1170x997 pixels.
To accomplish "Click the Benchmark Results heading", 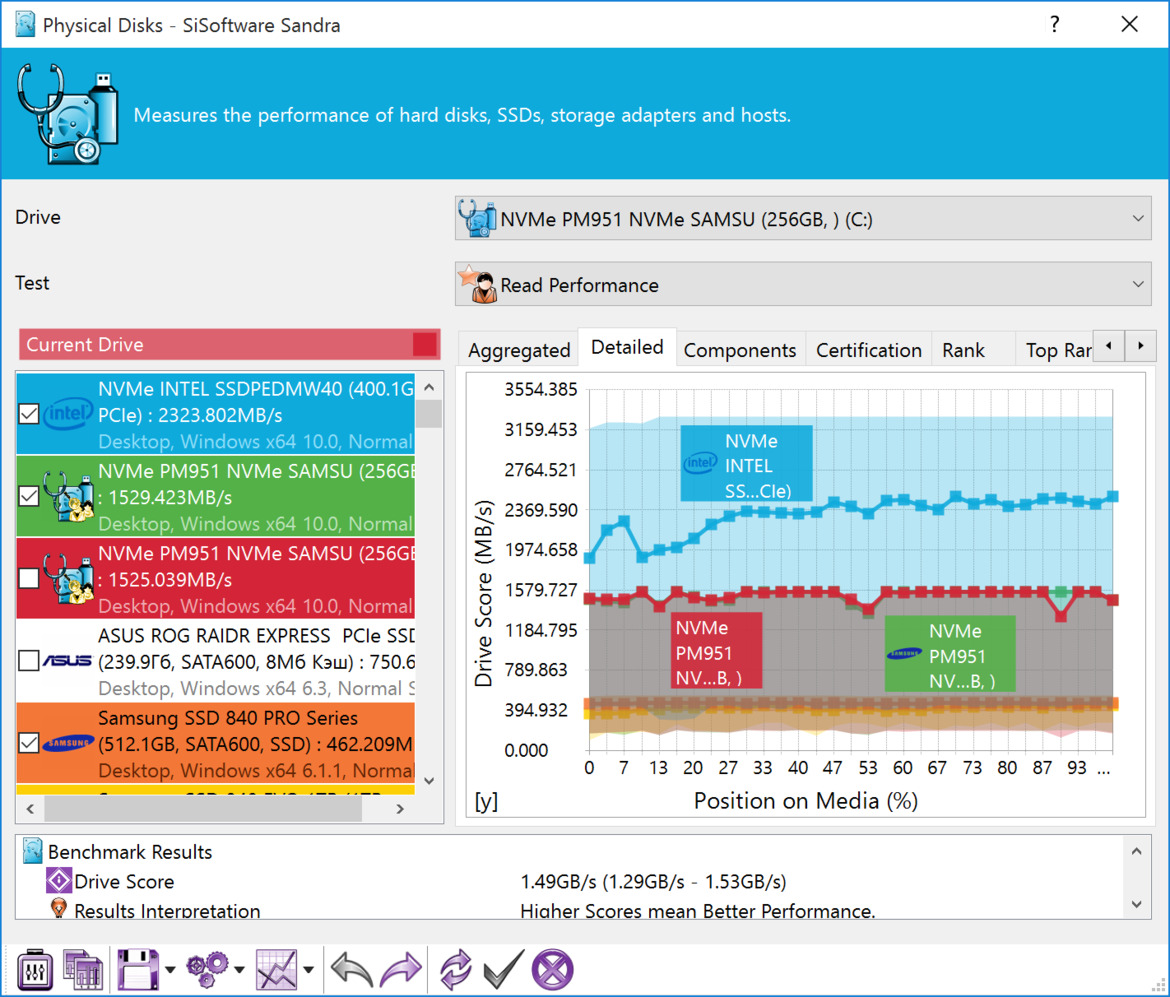I will click(130, 851).
